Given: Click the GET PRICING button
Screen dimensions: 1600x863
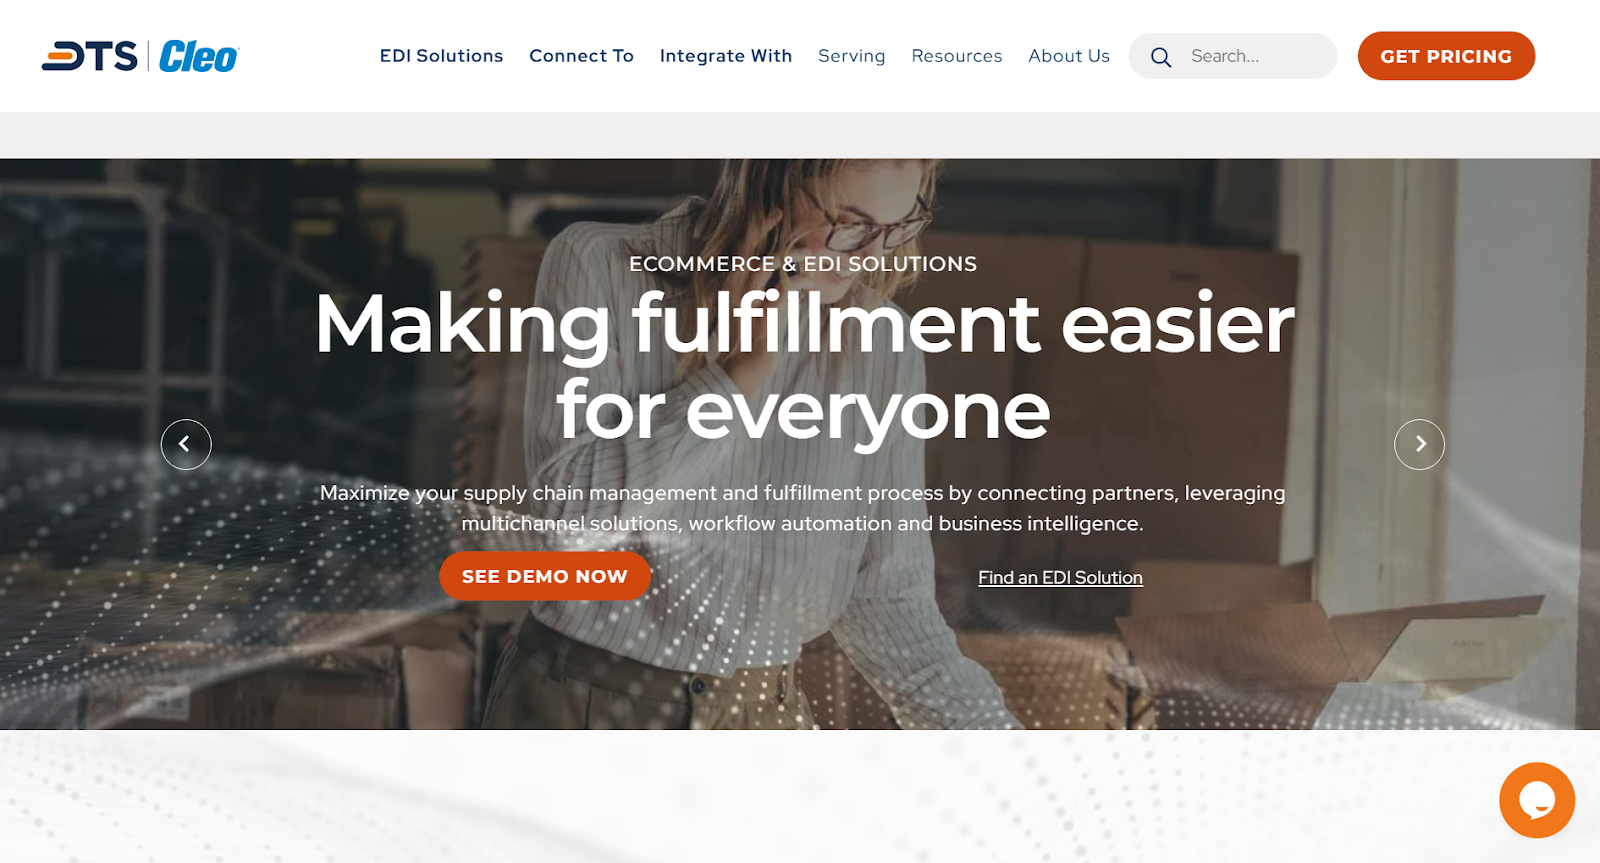Looking at the screenshot, I should (x=1446, y=56).
